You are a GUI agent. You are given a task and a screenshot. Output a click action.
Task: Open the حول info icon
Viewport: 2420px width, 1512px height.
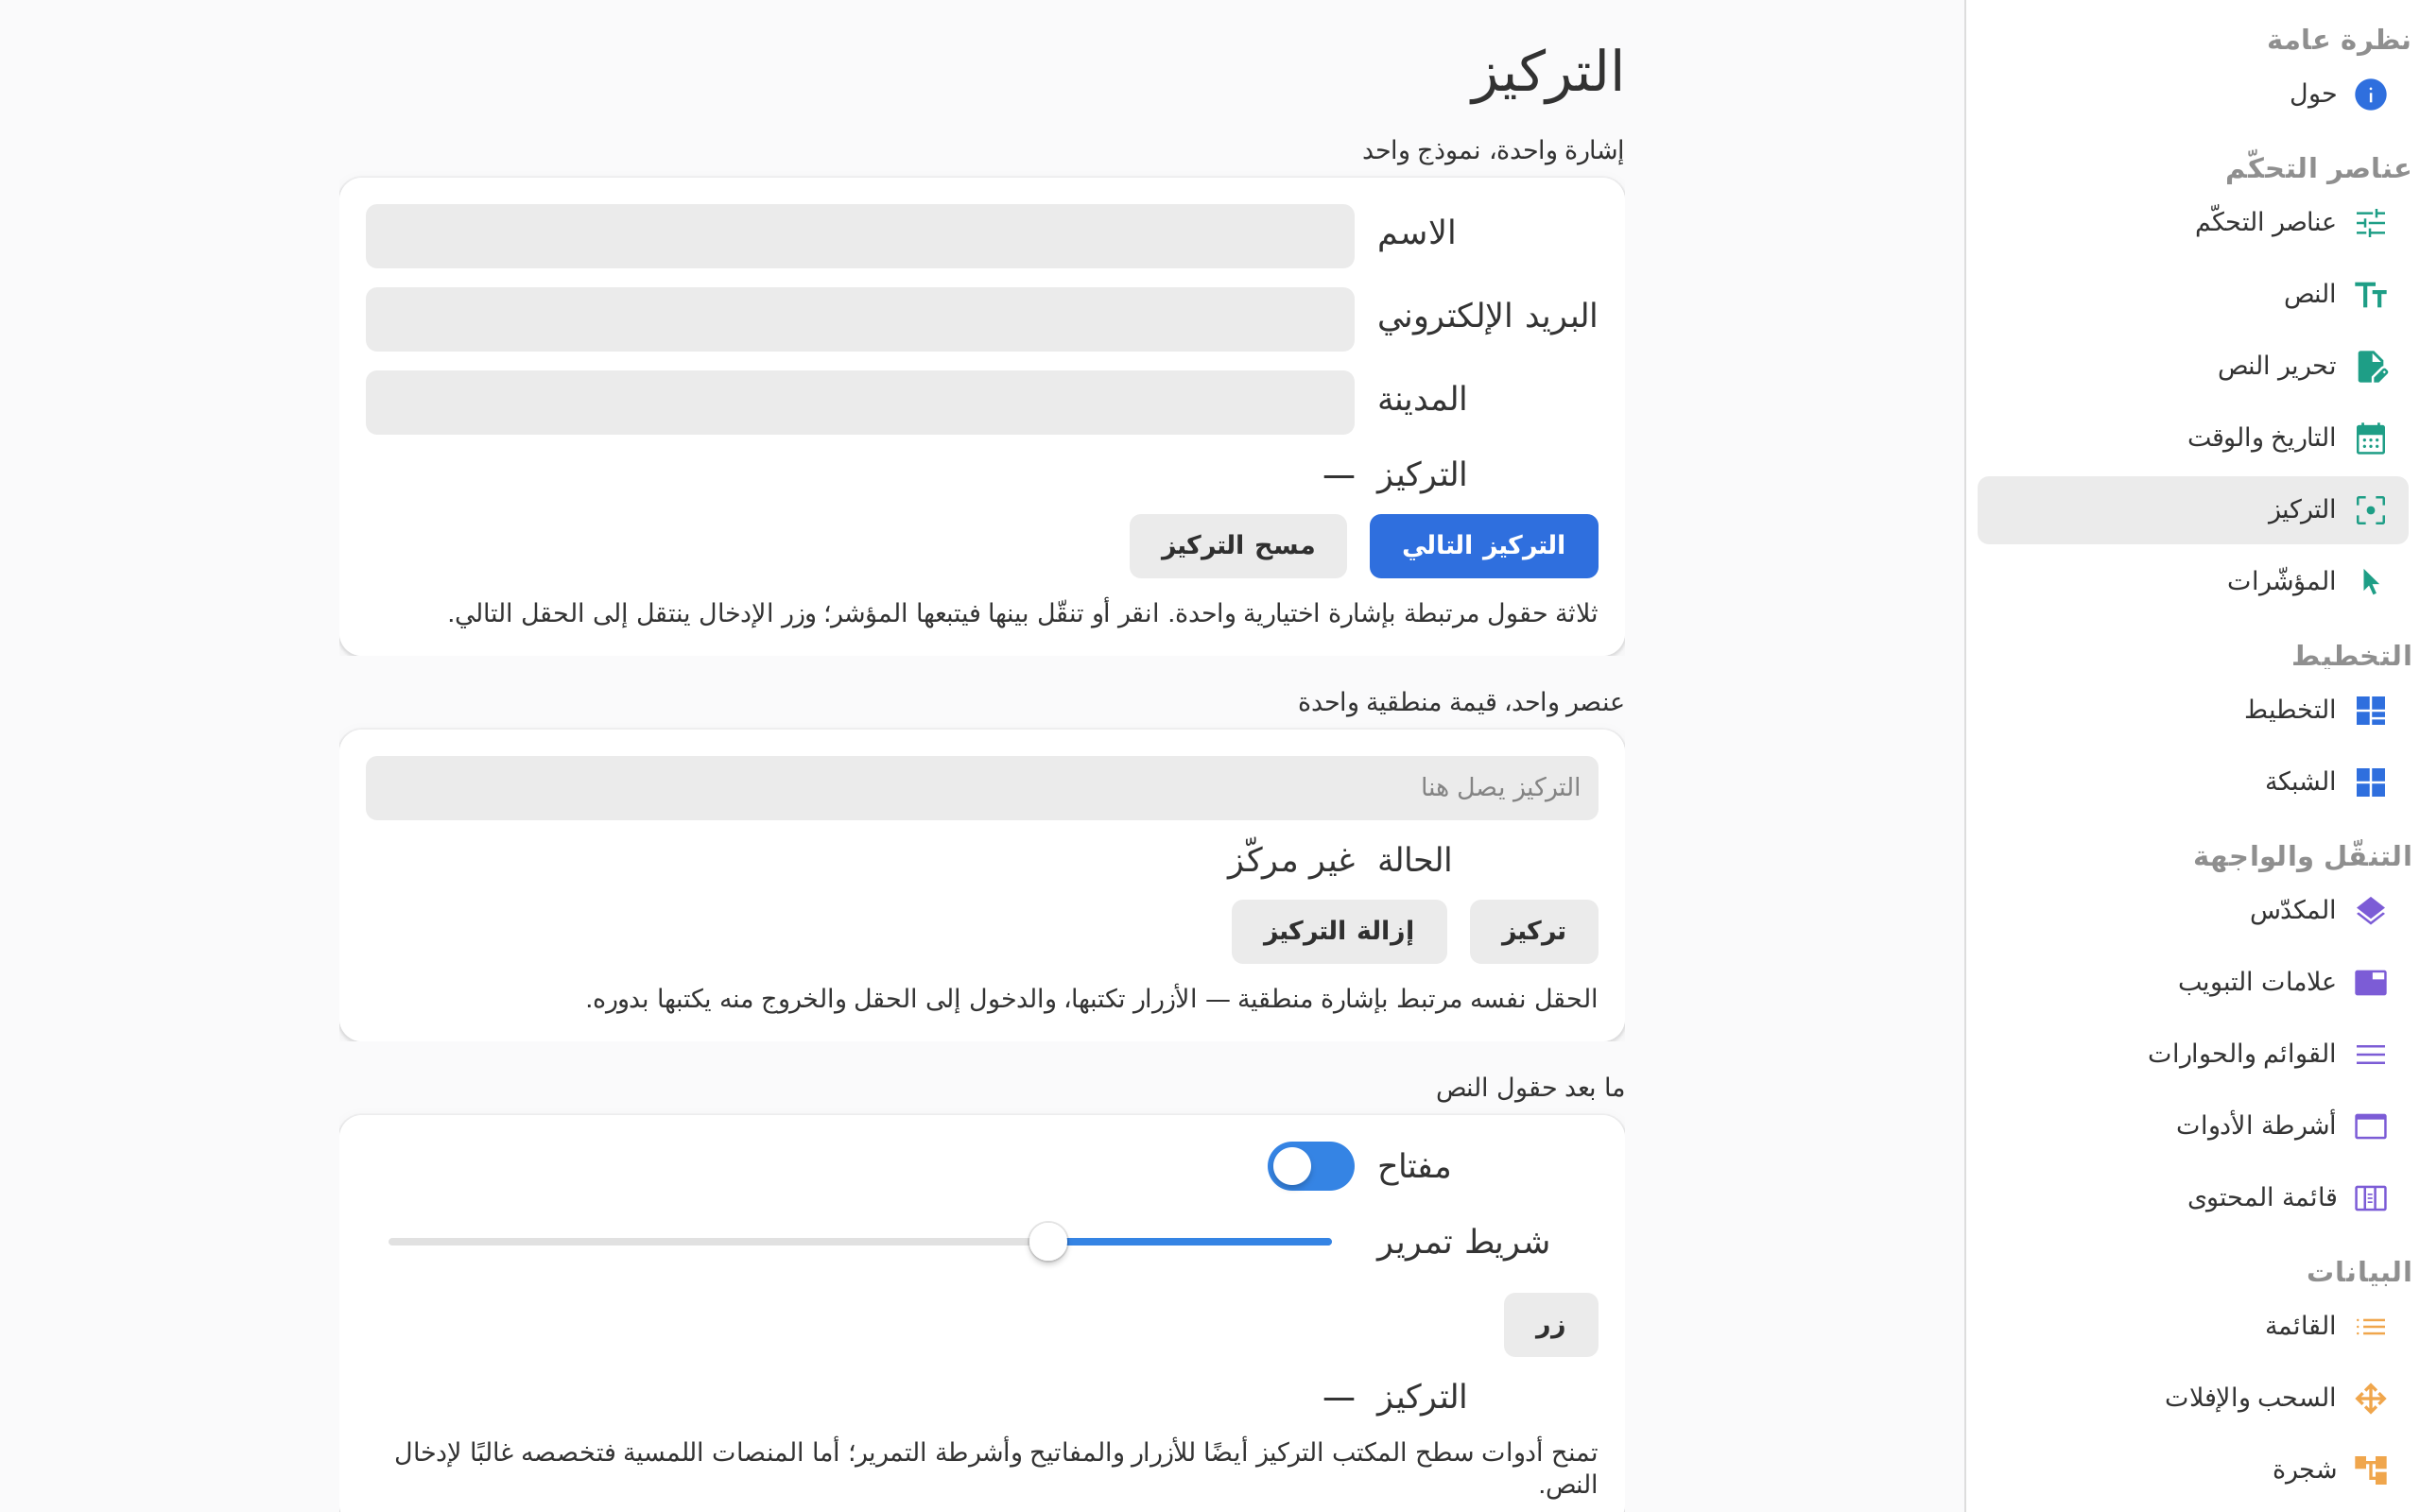pos(2370,95)
